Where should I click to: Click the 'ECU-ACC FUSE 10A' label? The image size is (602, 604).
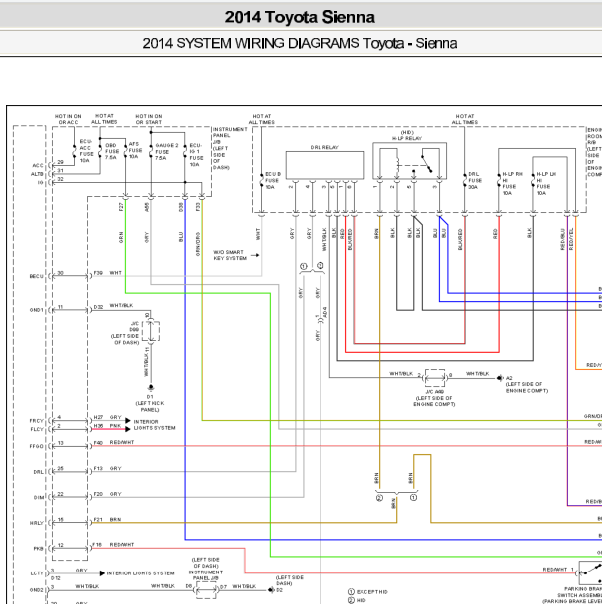(x=86, y=151)
